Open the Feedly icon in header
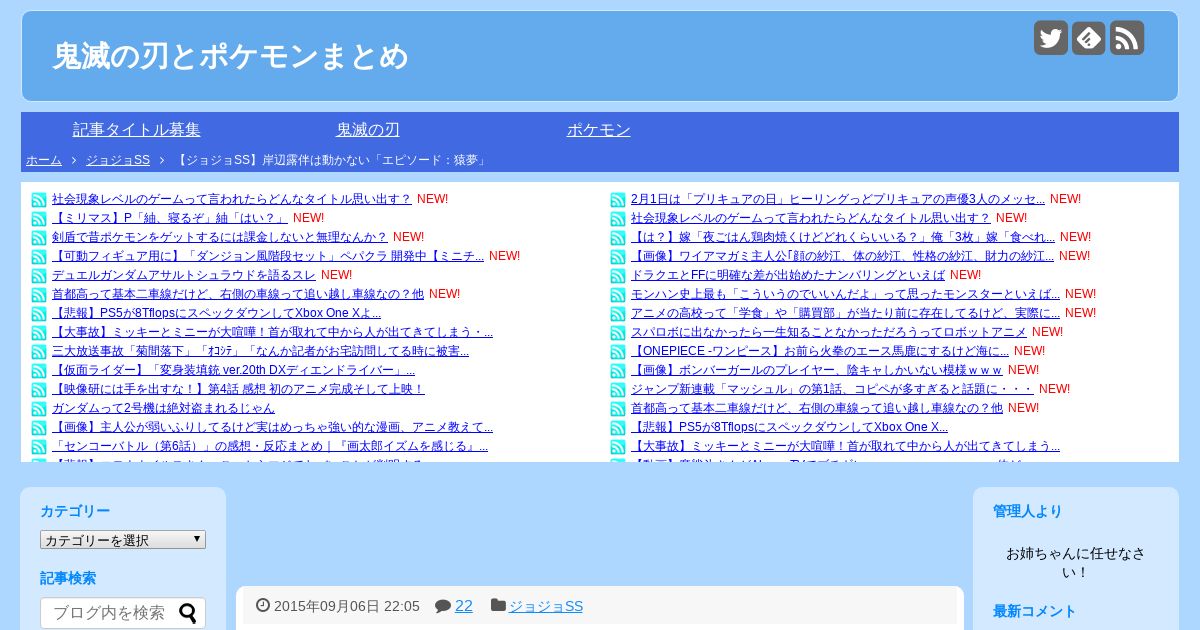The width and height of the screenshot is (1200, 630). coord(1089,38)
